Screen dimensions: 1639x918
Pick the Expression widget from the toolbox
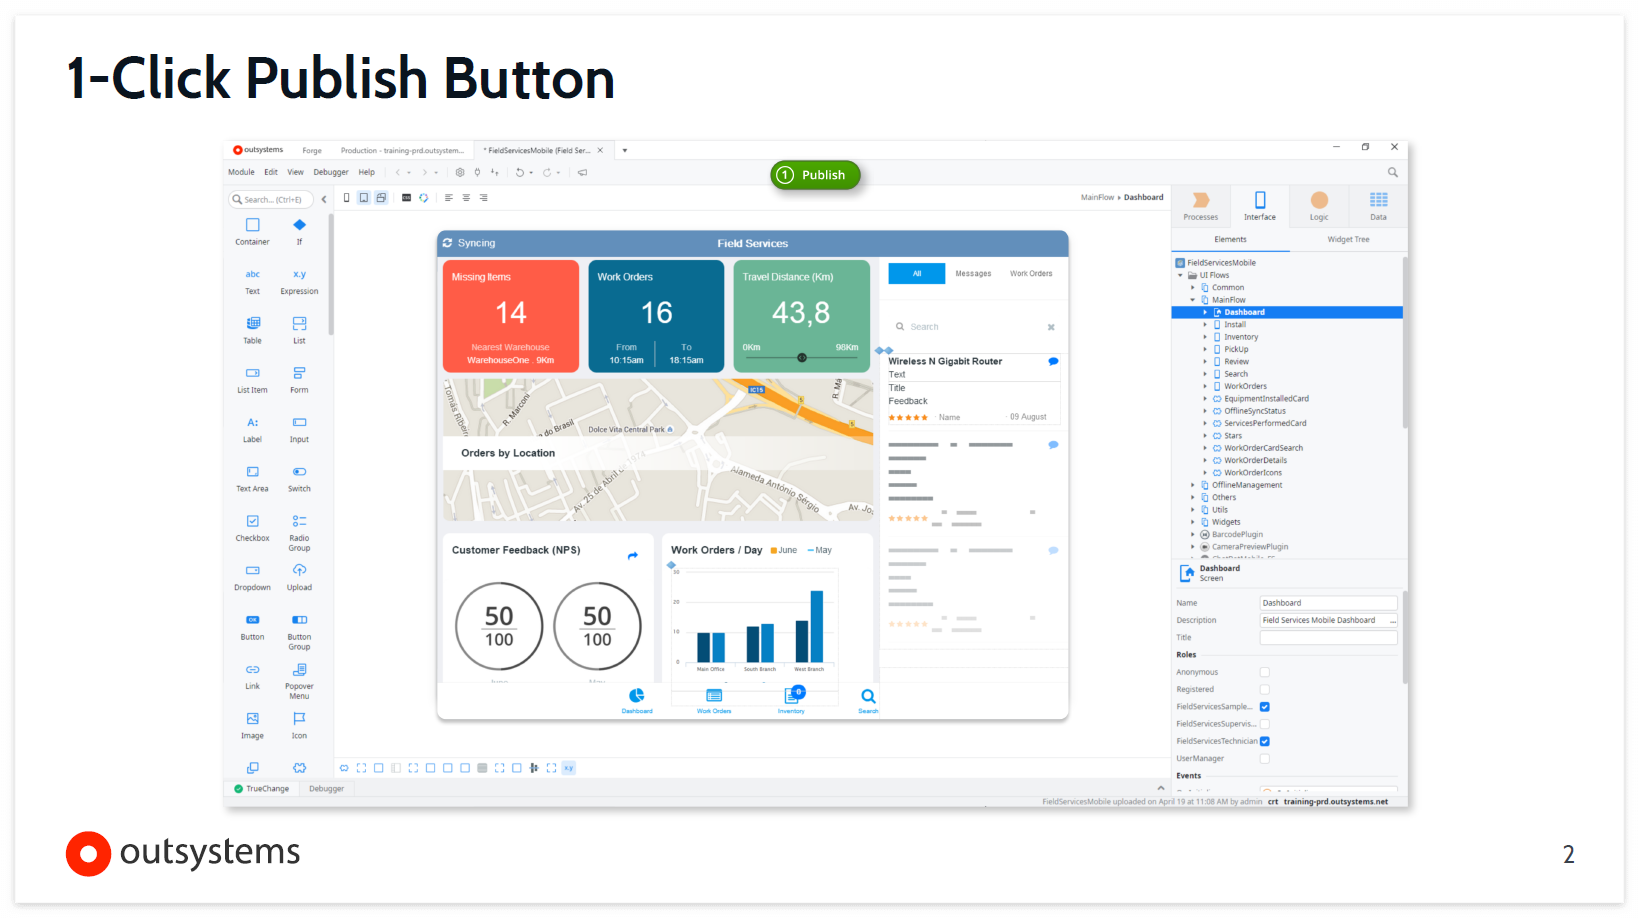[x=299, y=281]
